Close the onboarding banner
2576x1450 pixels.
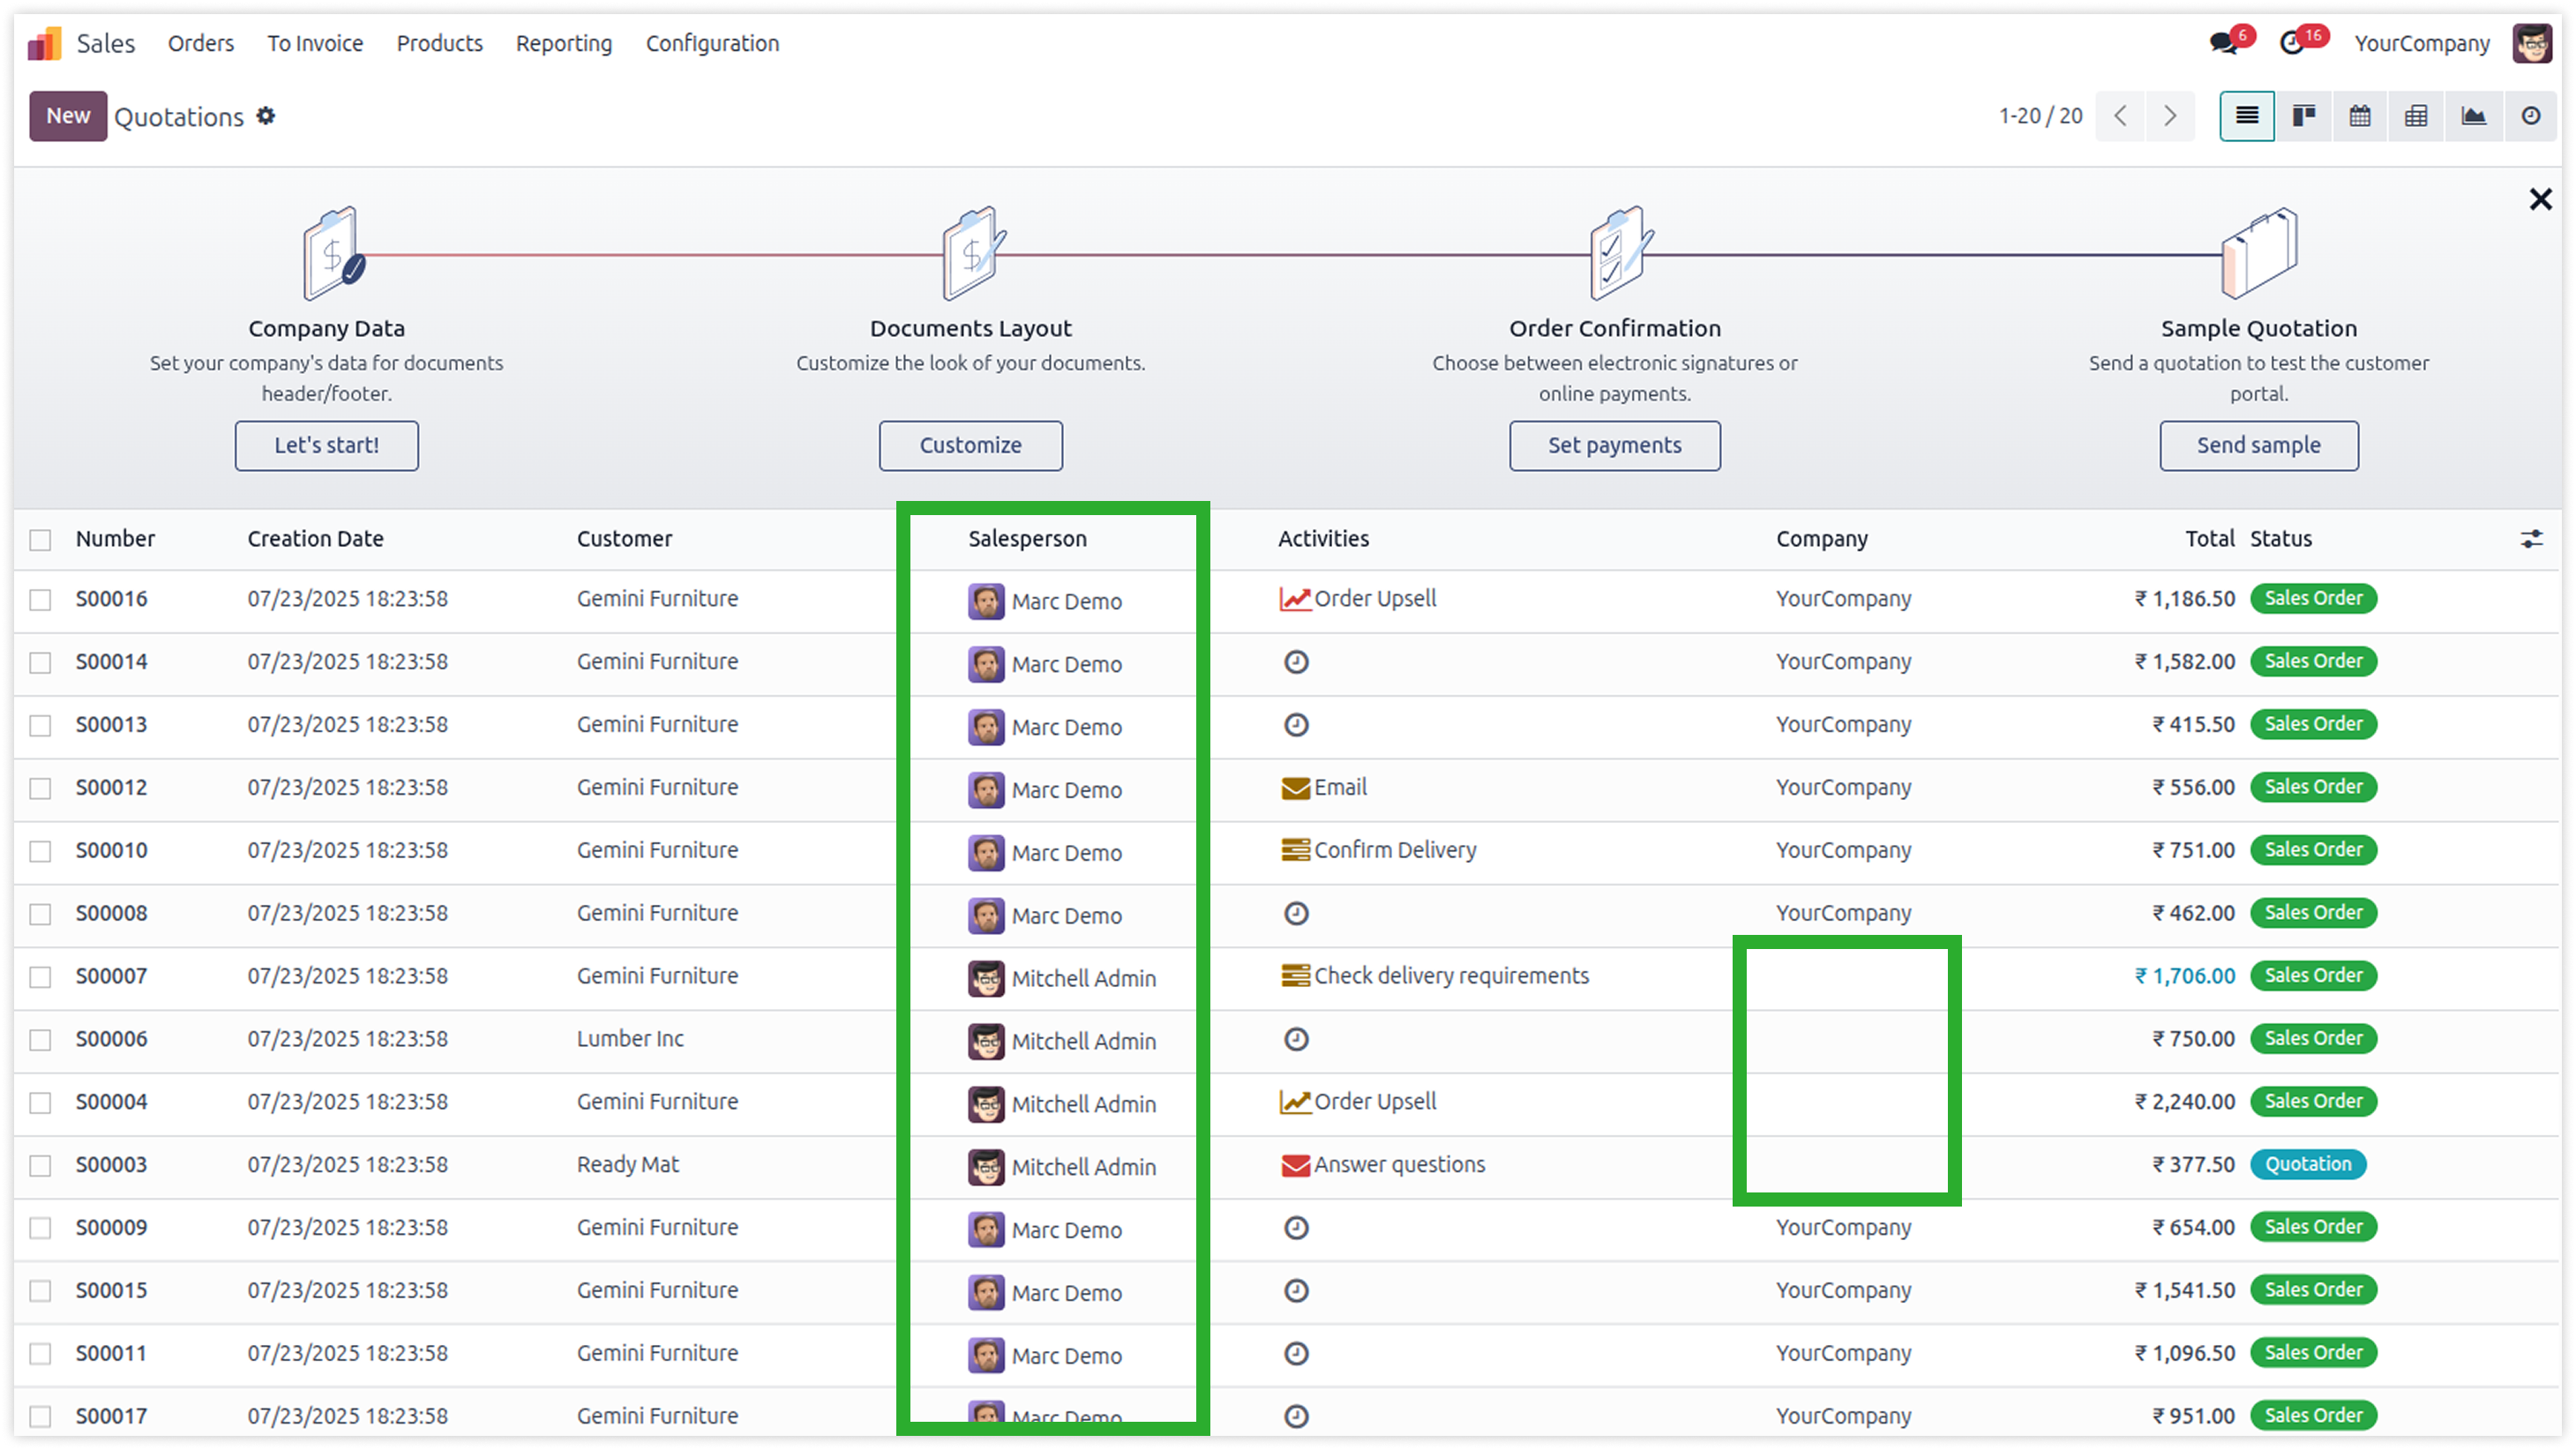[2540, 199]
